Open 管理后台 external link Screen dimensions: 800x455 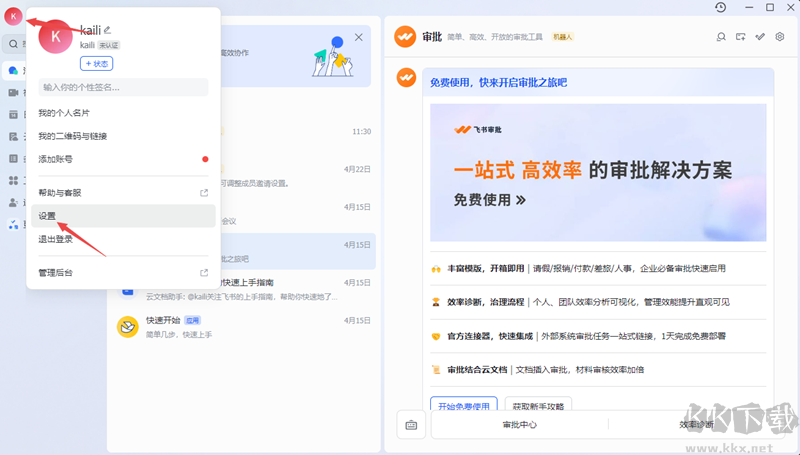[x=55, y=272]
